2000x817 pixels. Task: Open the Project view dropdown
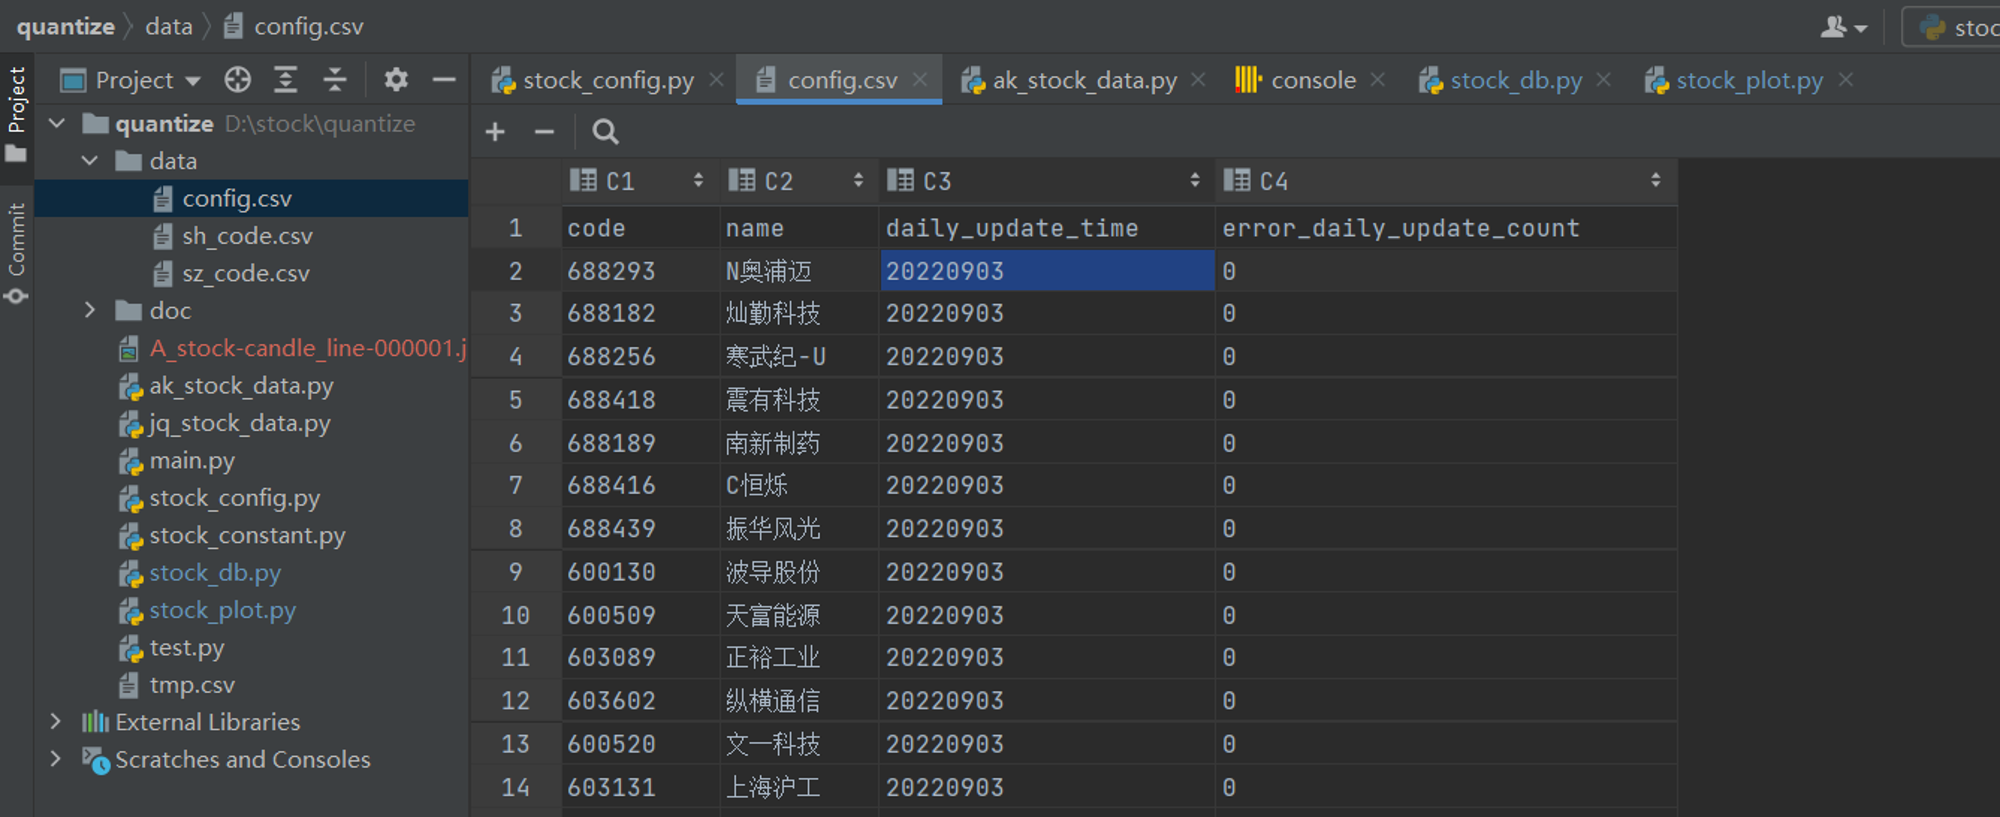(131, 80)
